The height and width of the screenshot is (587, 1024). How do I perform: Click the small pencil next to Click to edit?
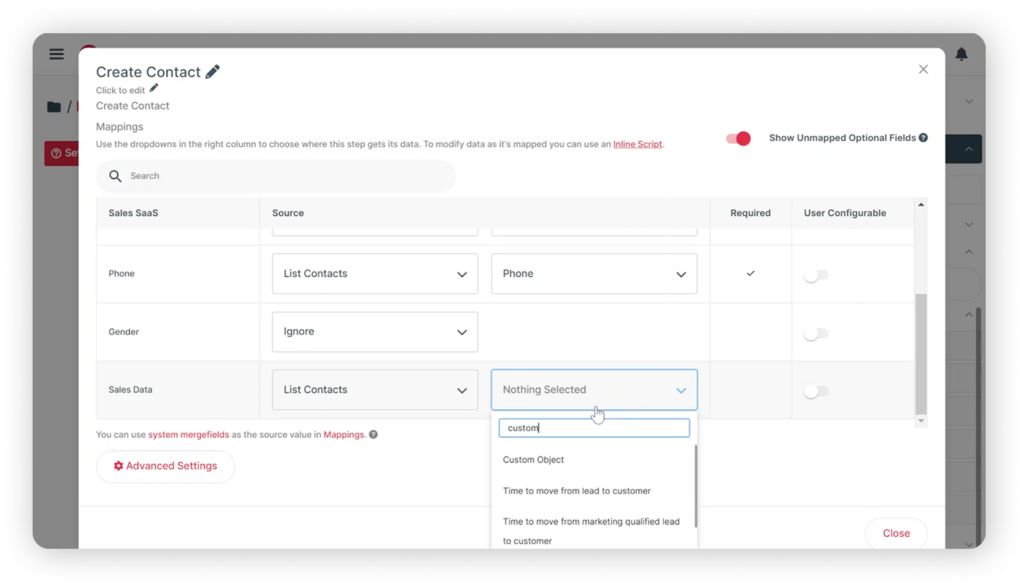[x=153, y=88]
